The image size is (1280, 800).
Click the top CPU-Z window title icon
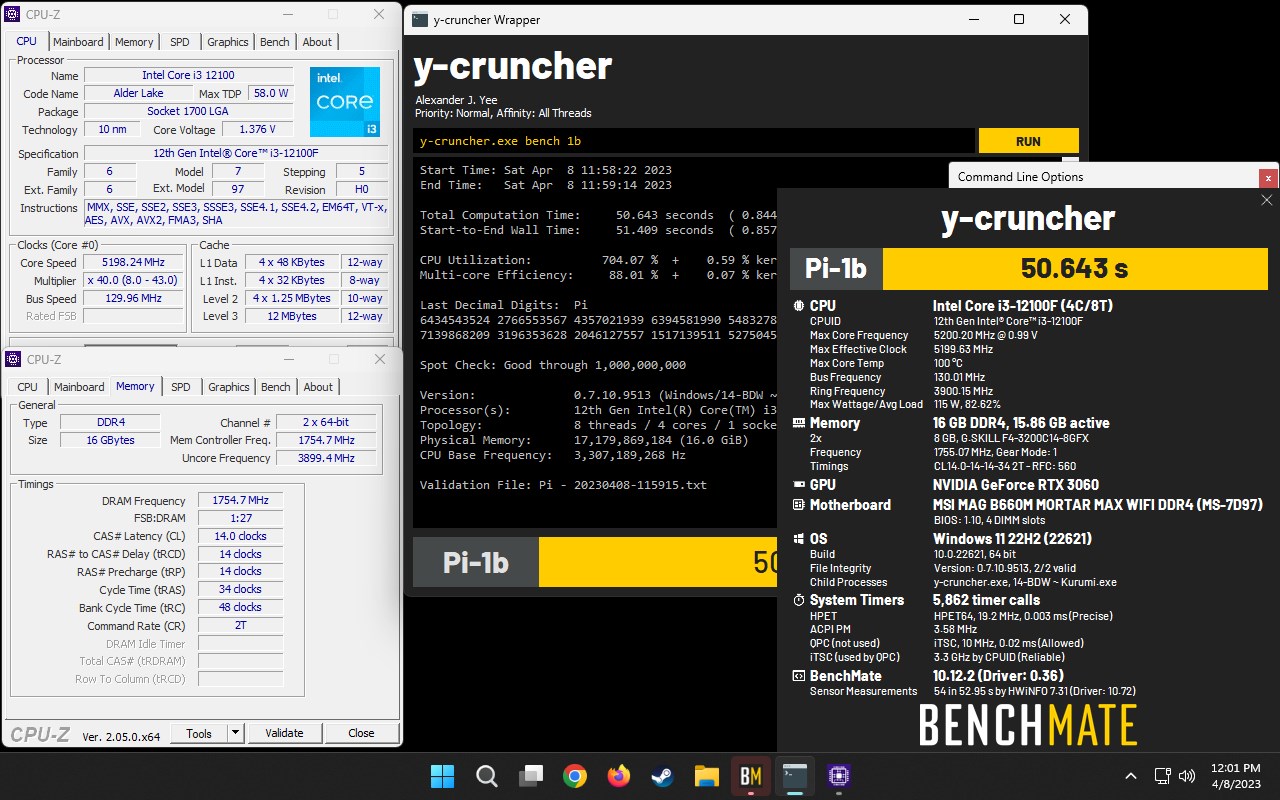click(13, 14)
